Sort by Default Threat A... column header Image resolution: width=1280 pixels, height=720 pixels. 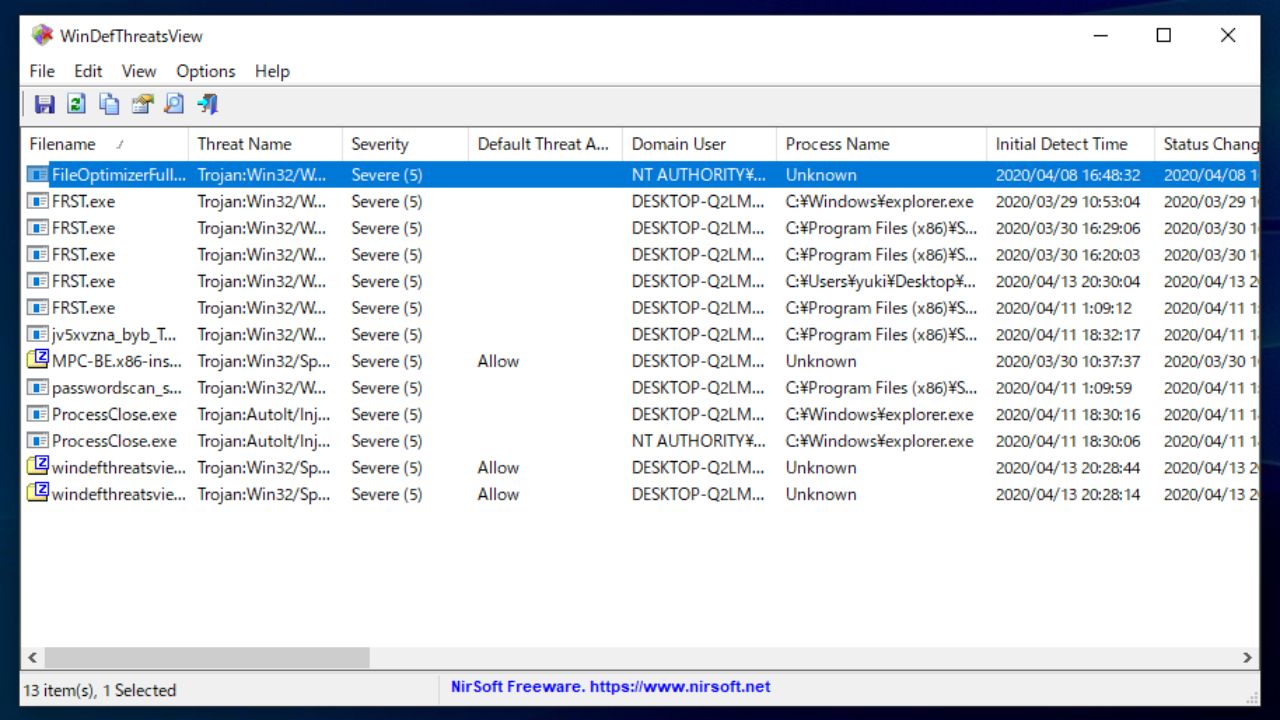(x=545, y=144)
